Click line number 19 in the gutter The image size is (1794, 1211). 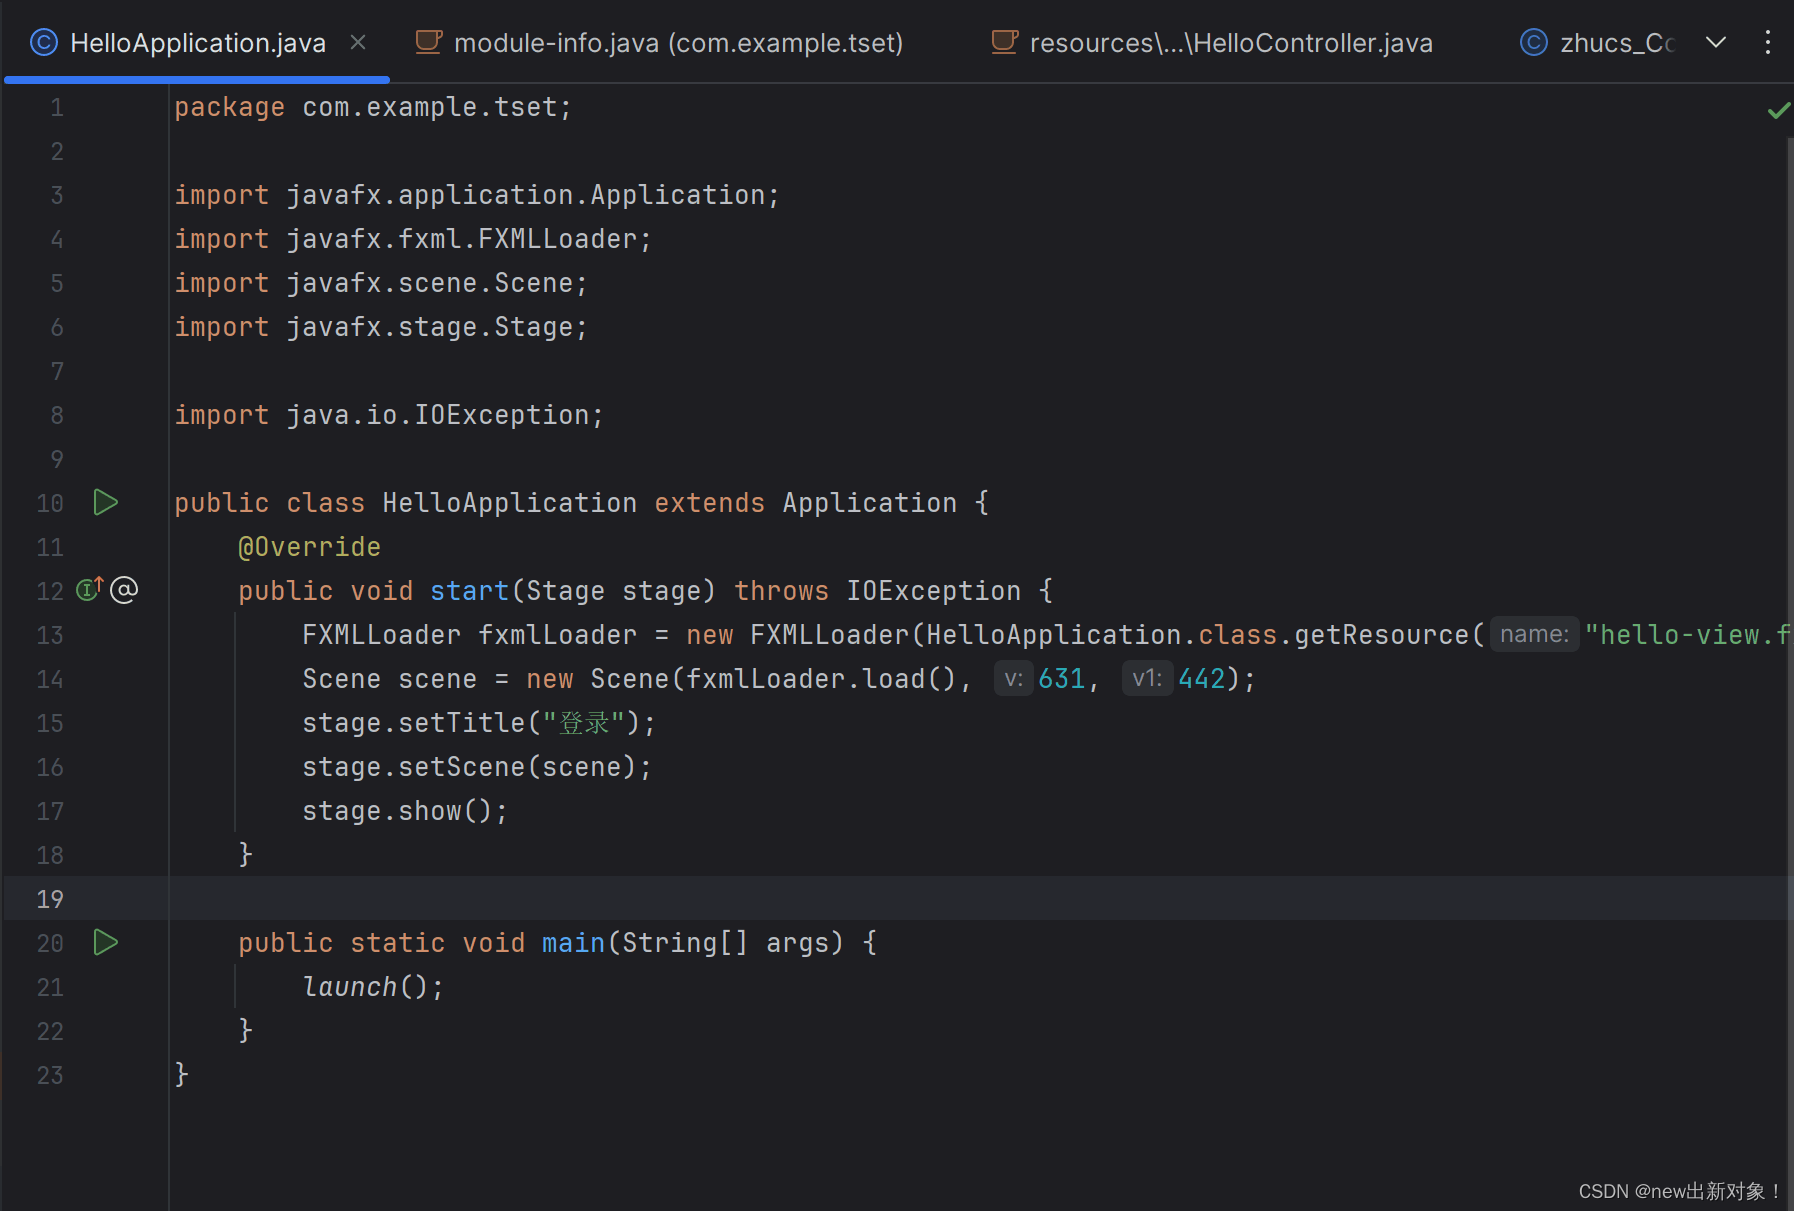50,899
